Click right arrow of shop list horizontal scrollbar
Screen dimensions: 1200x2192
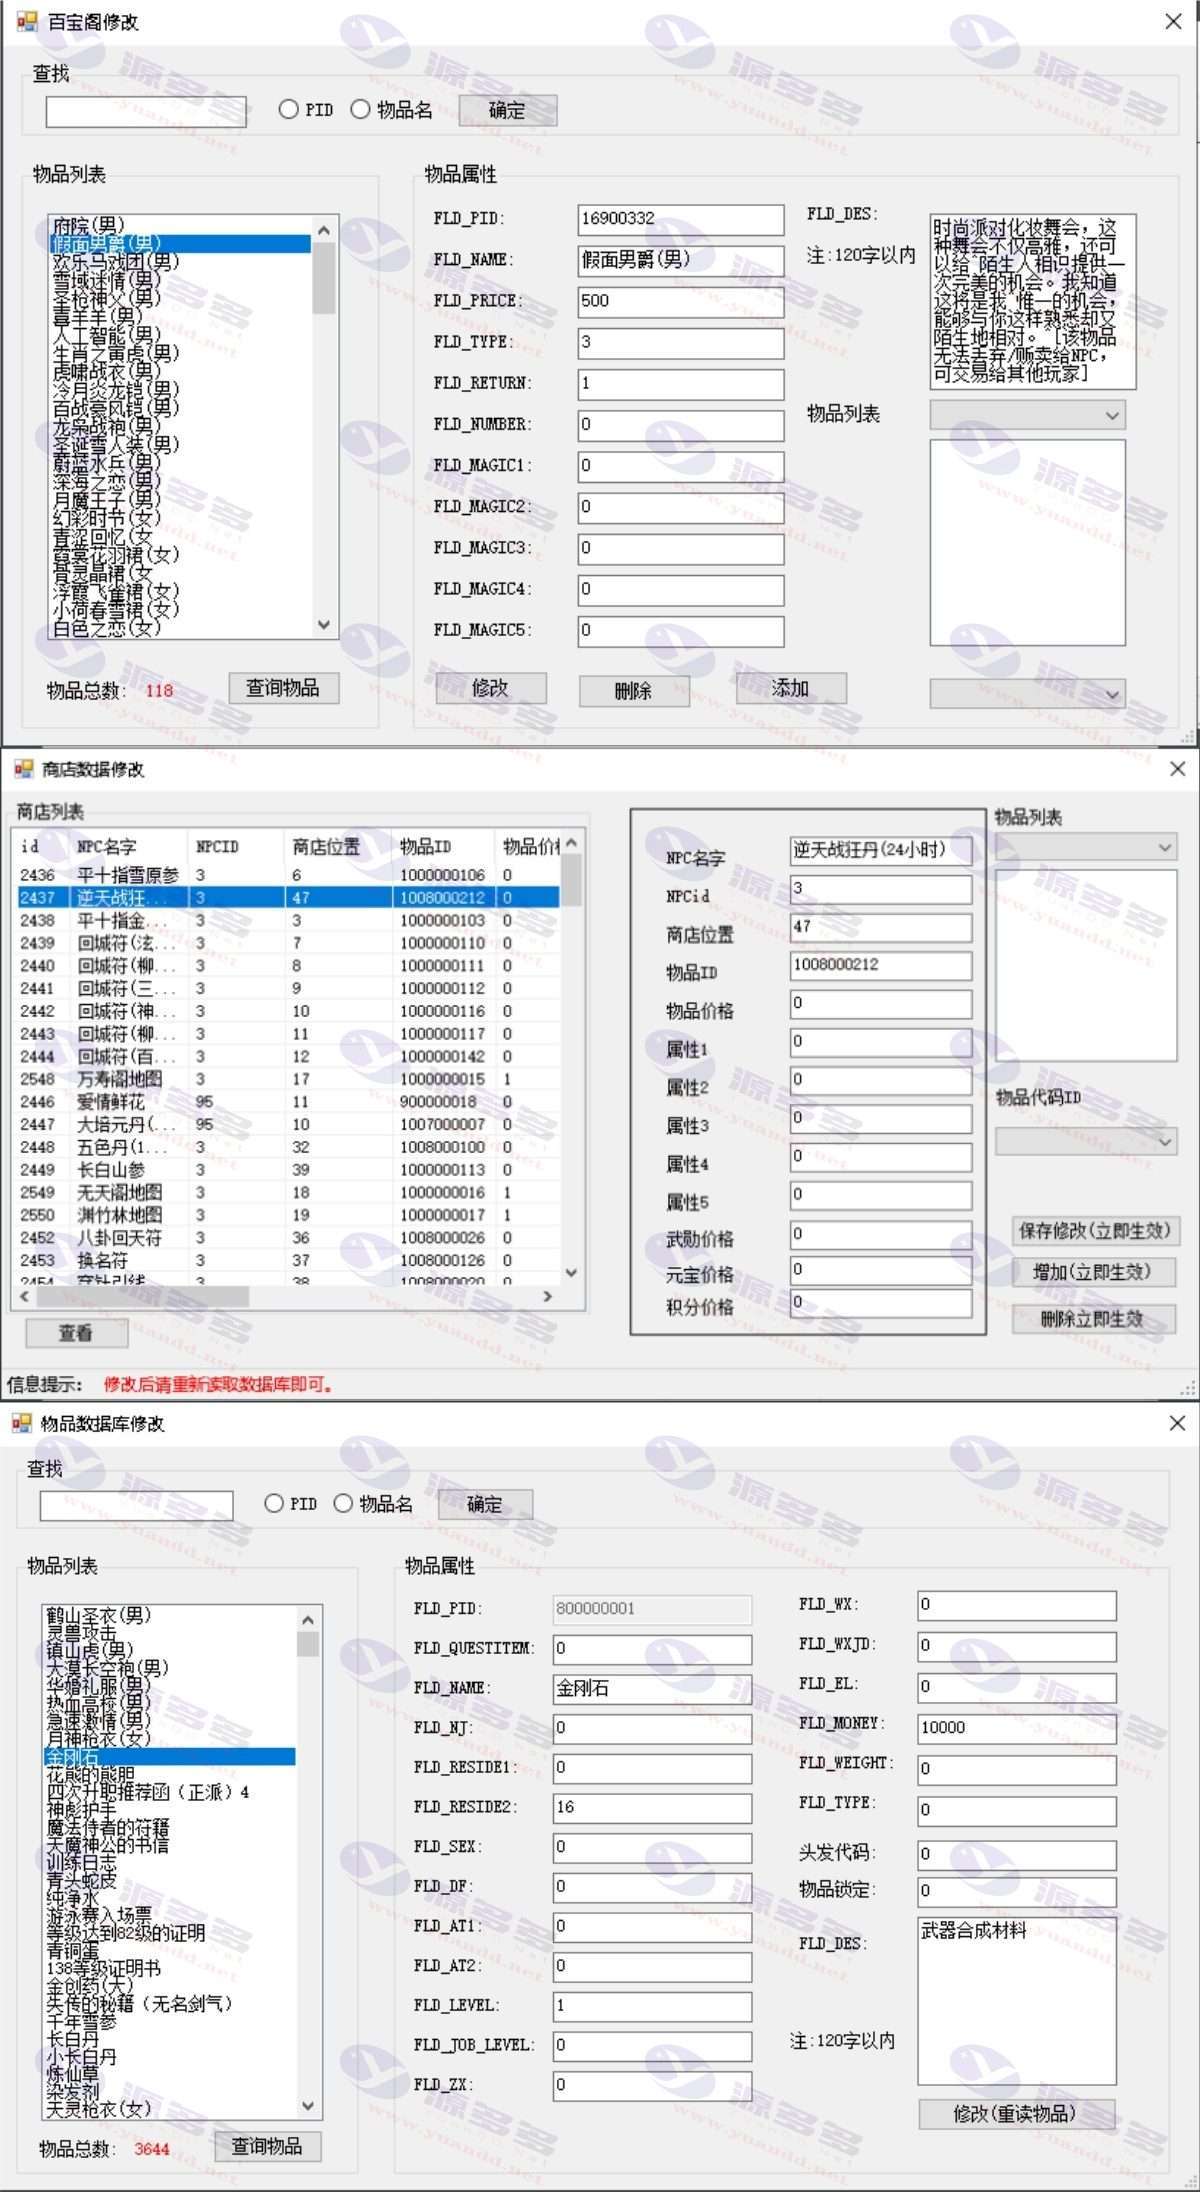(x=547, y=1296)
